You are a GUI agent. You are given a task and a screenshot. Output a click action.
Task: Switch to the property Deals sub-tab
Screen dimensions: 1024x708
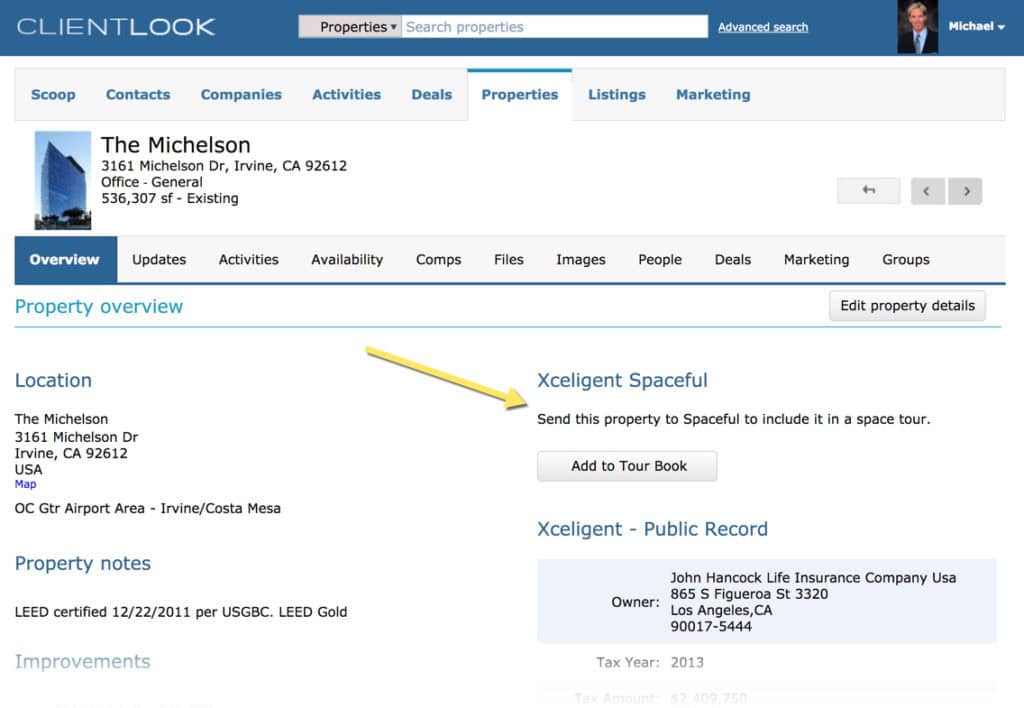pos(733,259)
